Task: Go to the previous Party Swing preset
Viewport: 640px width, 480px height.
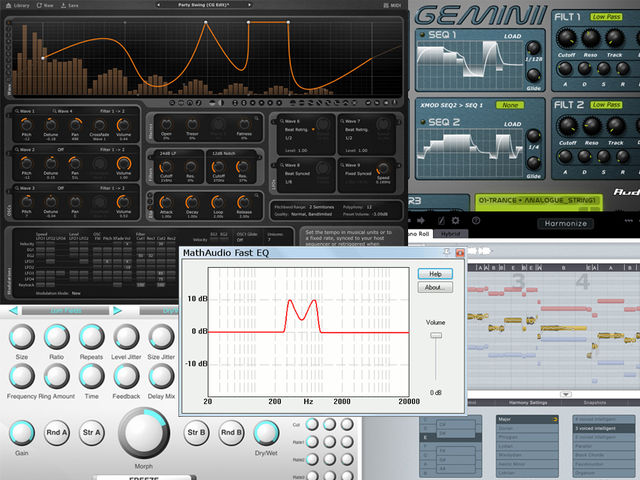Action: click(159, 5)
